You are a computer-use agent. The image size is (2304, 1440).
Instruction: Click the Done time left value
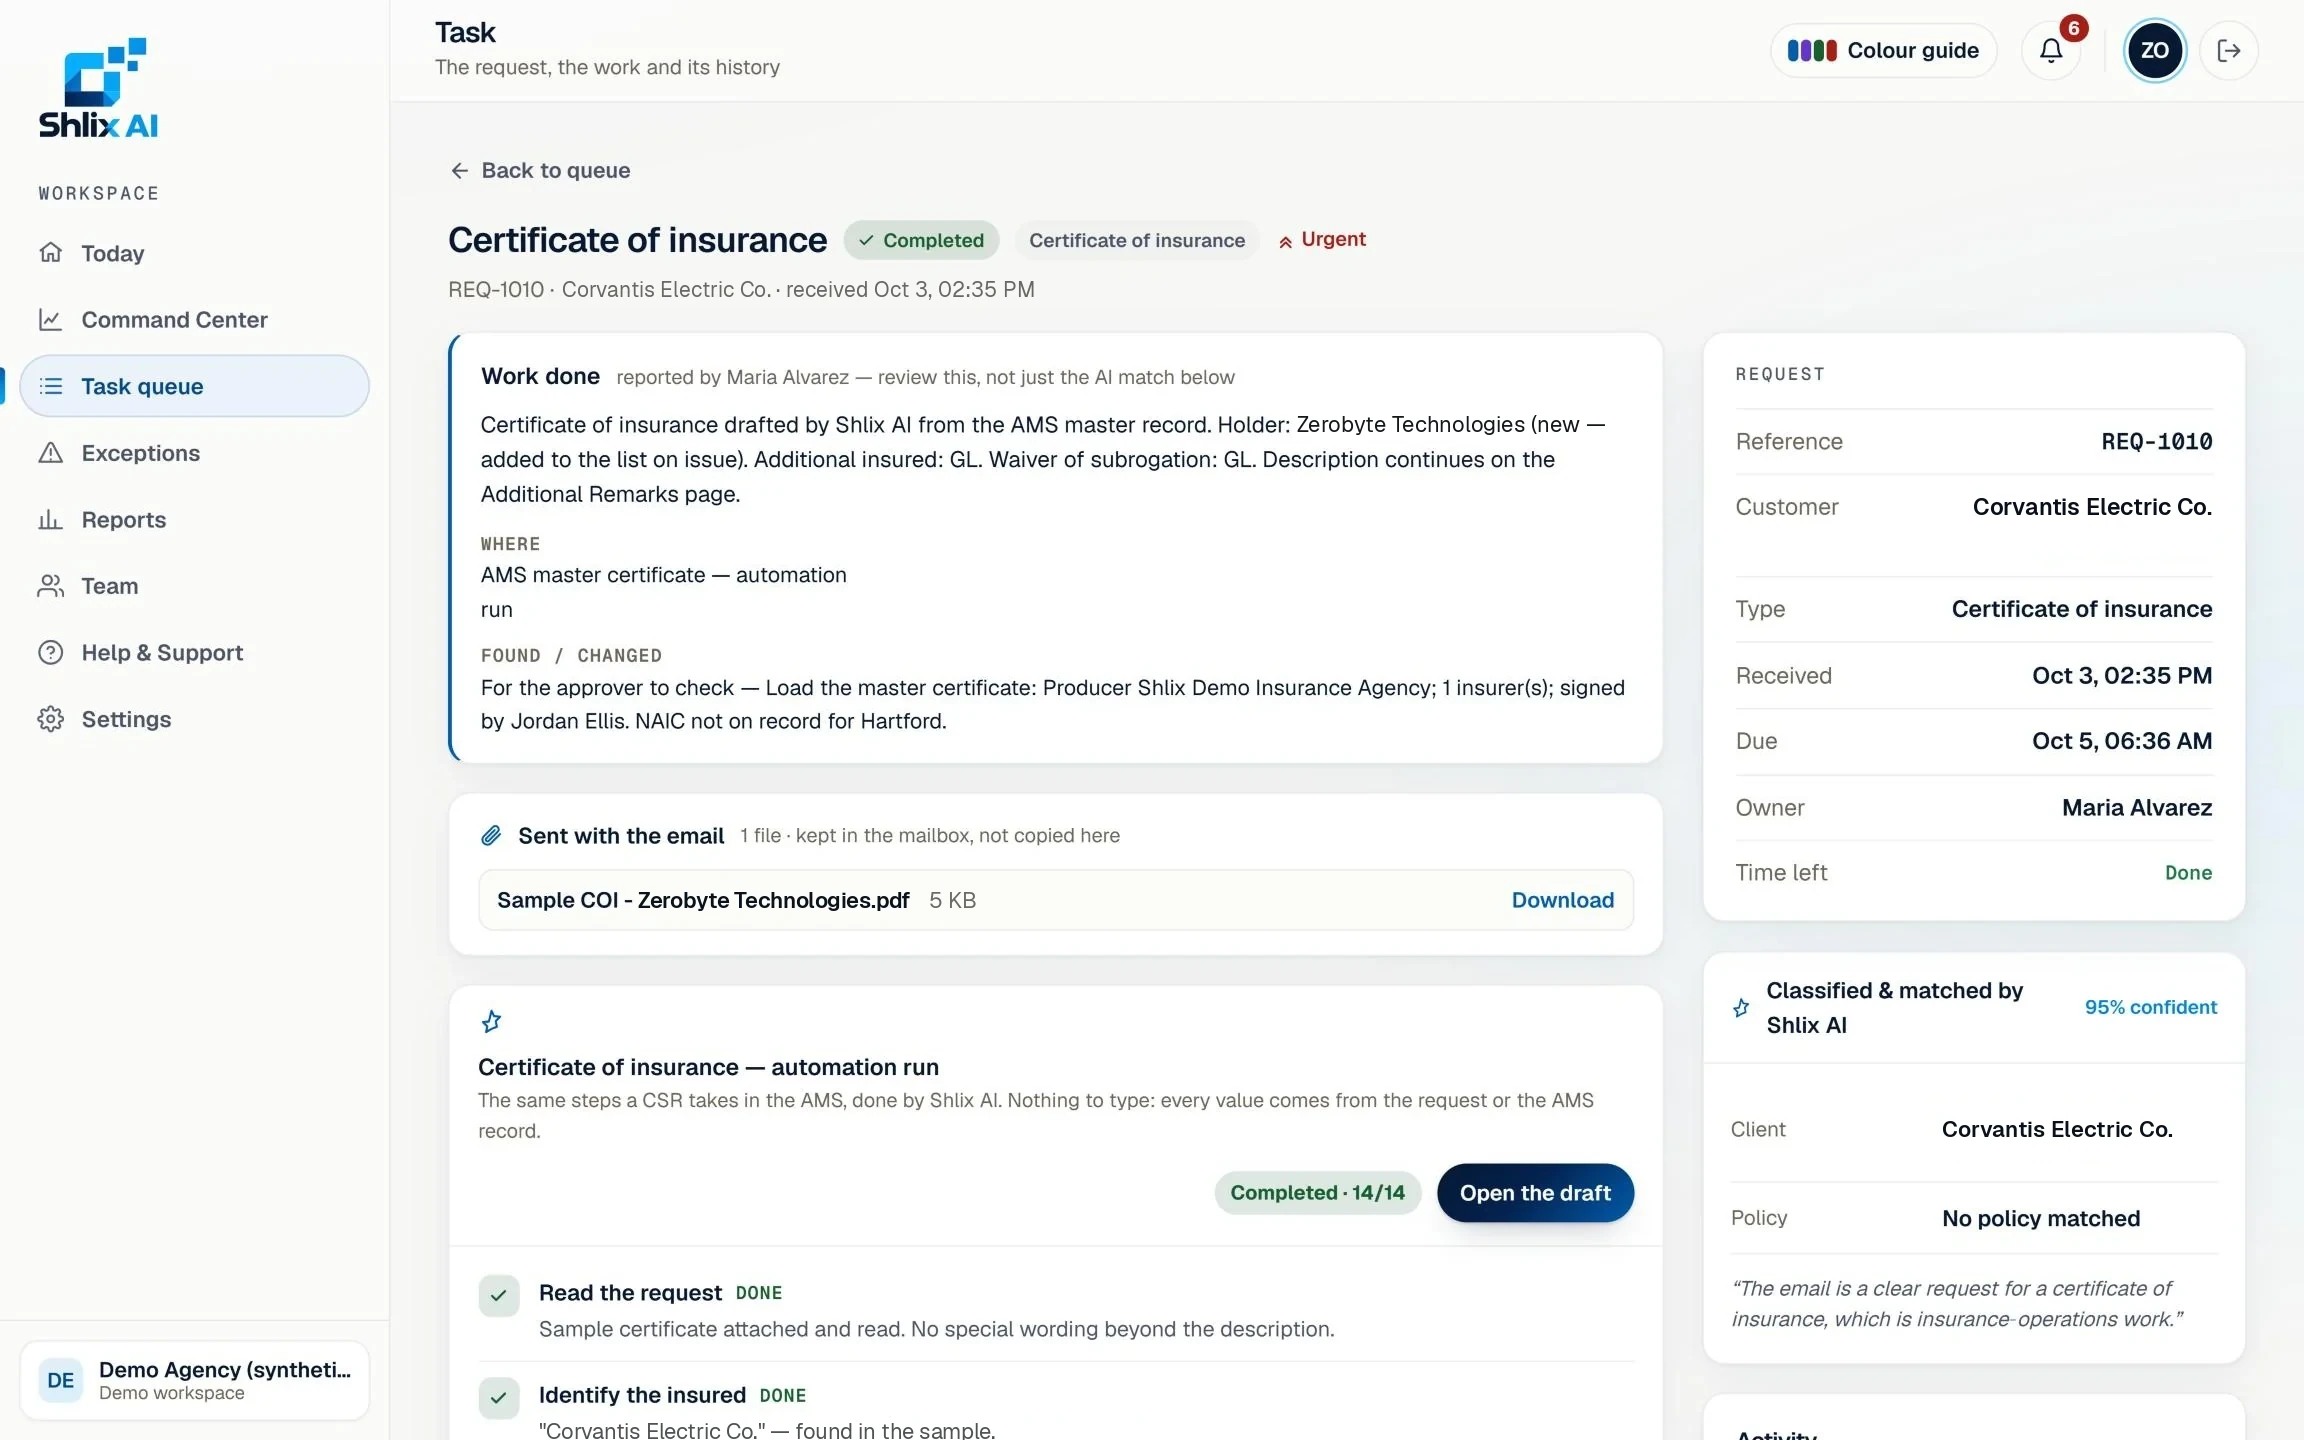point(2188,873)
